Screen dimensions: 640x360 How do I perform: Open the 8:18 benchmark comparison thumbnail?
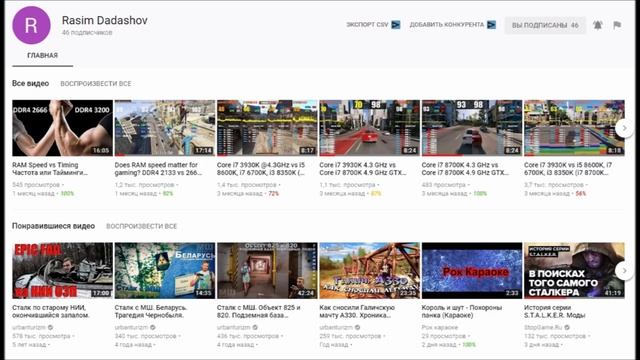(574, 128)
